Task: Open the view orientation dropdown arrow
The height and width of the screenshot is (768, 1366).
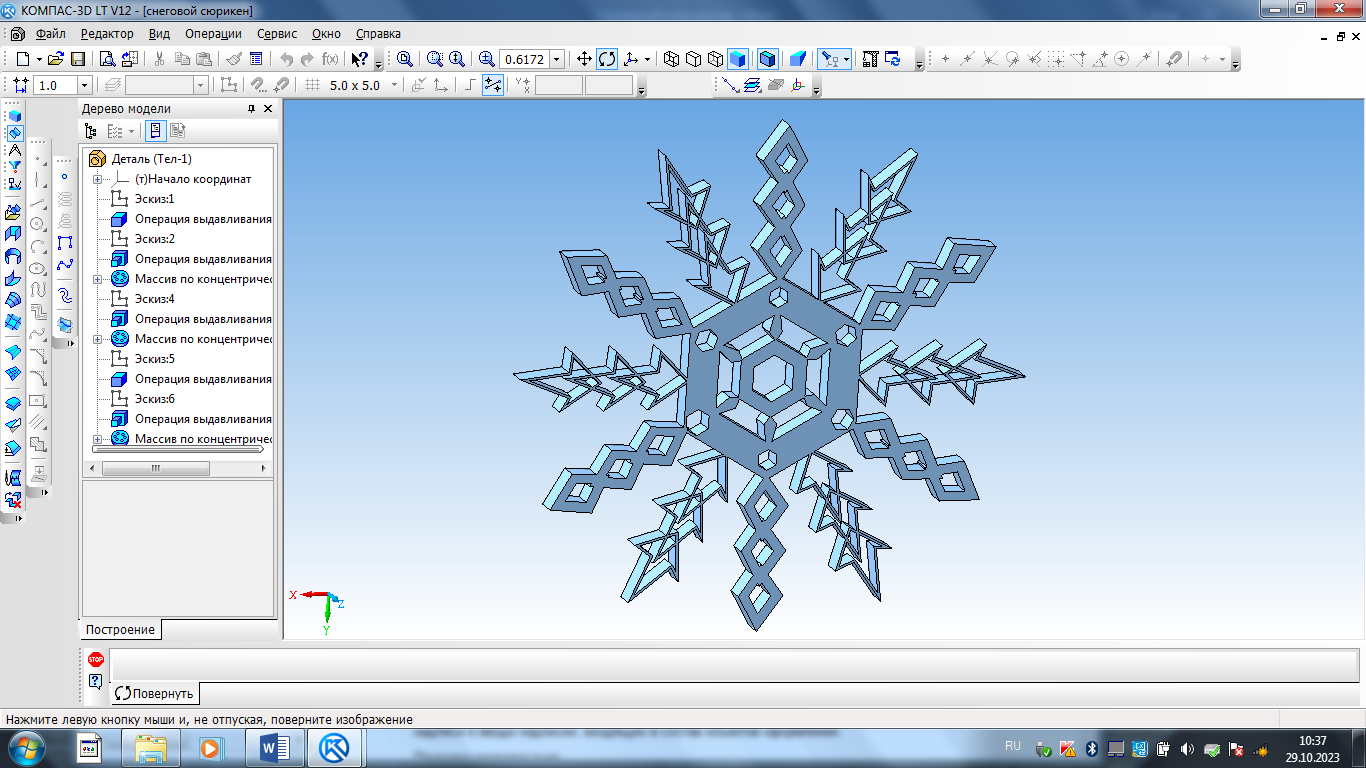Action: pos(647,59)
